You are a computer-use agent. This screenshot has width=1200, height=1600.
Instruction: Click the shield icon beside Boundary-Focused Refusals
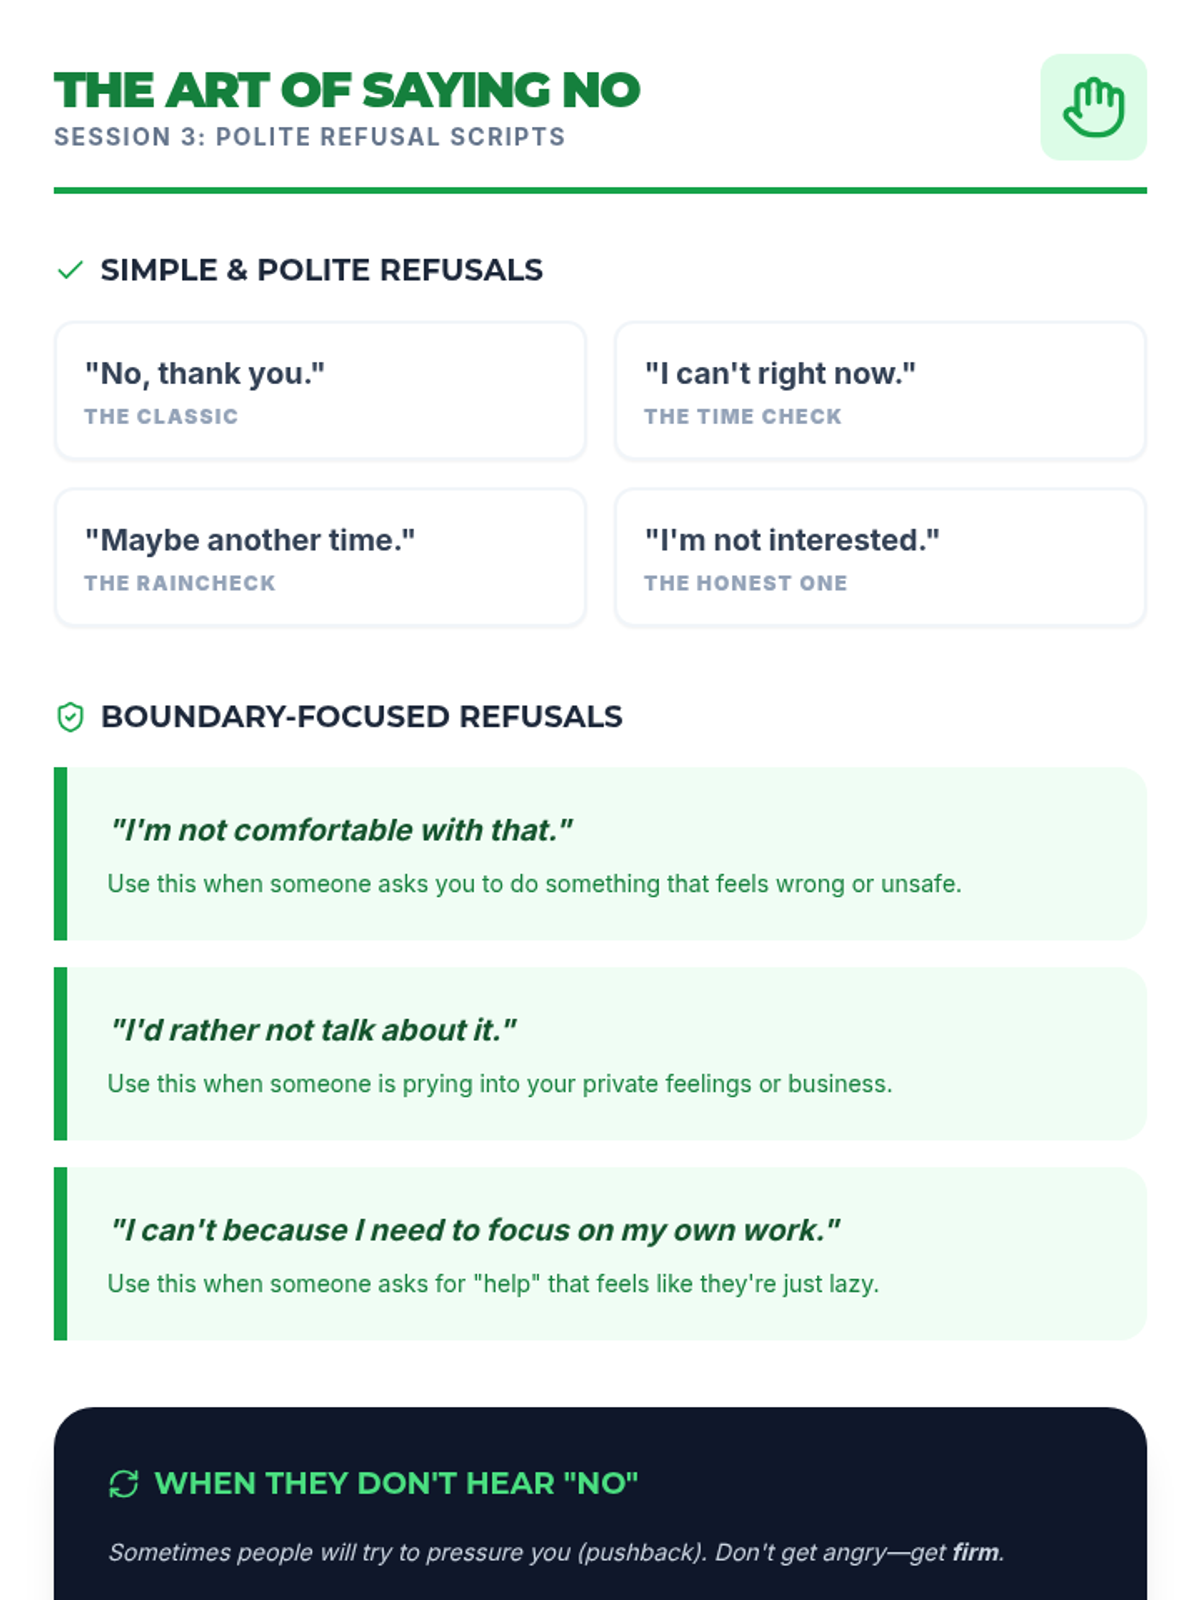70,717
